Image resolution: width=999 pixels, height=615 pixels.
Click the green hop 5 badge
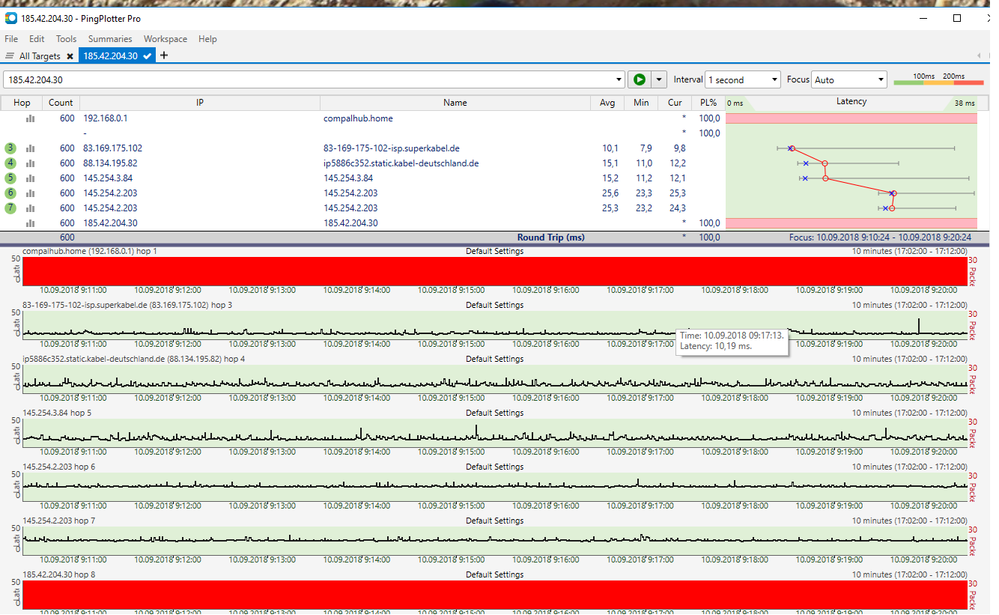tap(10, 178)
